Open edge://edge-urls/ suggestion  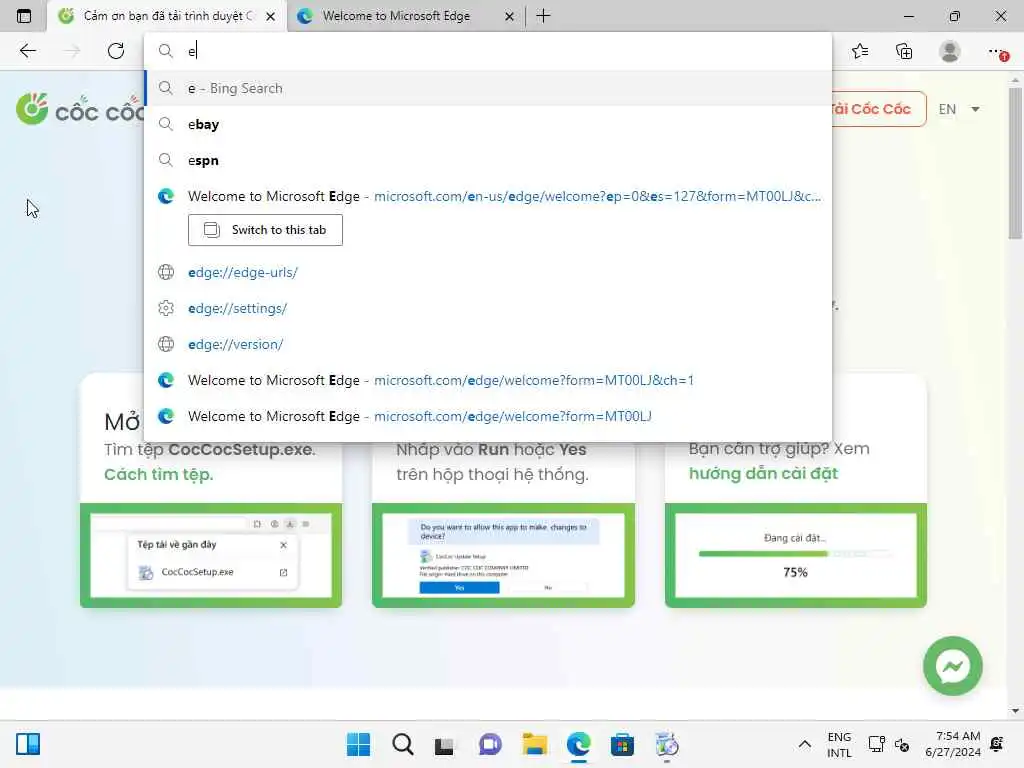(488, 272)
